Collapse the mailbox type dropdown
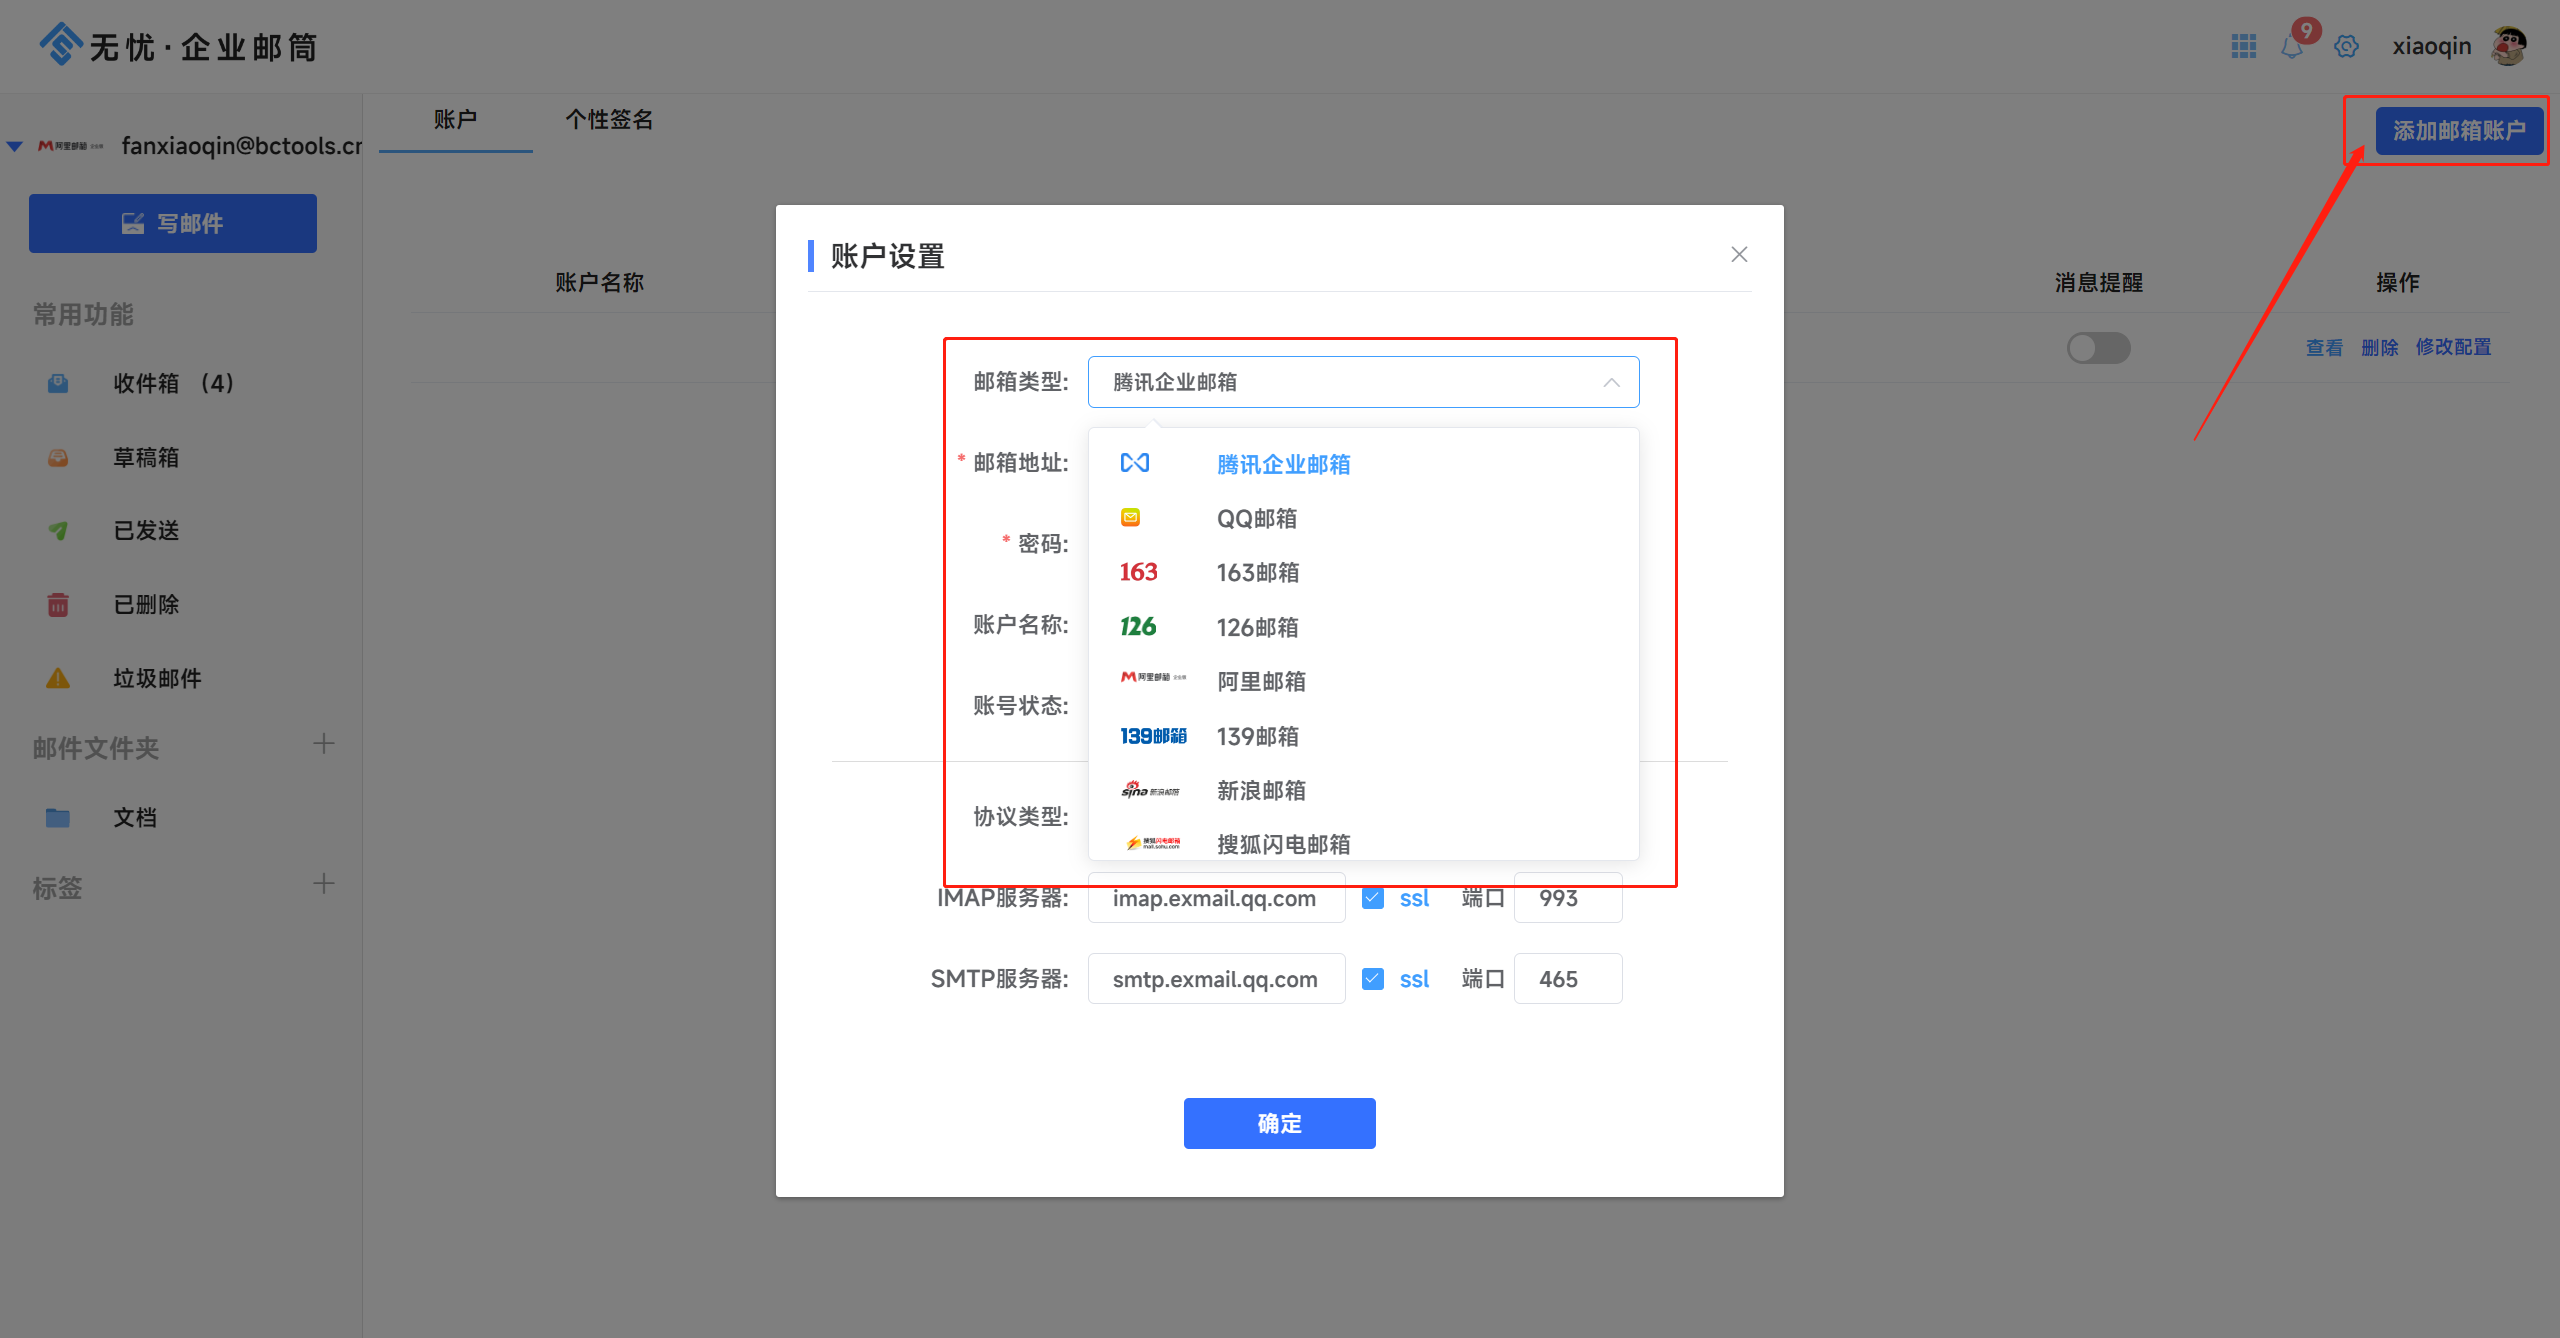This screenshot has height=1338, width=2560. pos(1610,383)
